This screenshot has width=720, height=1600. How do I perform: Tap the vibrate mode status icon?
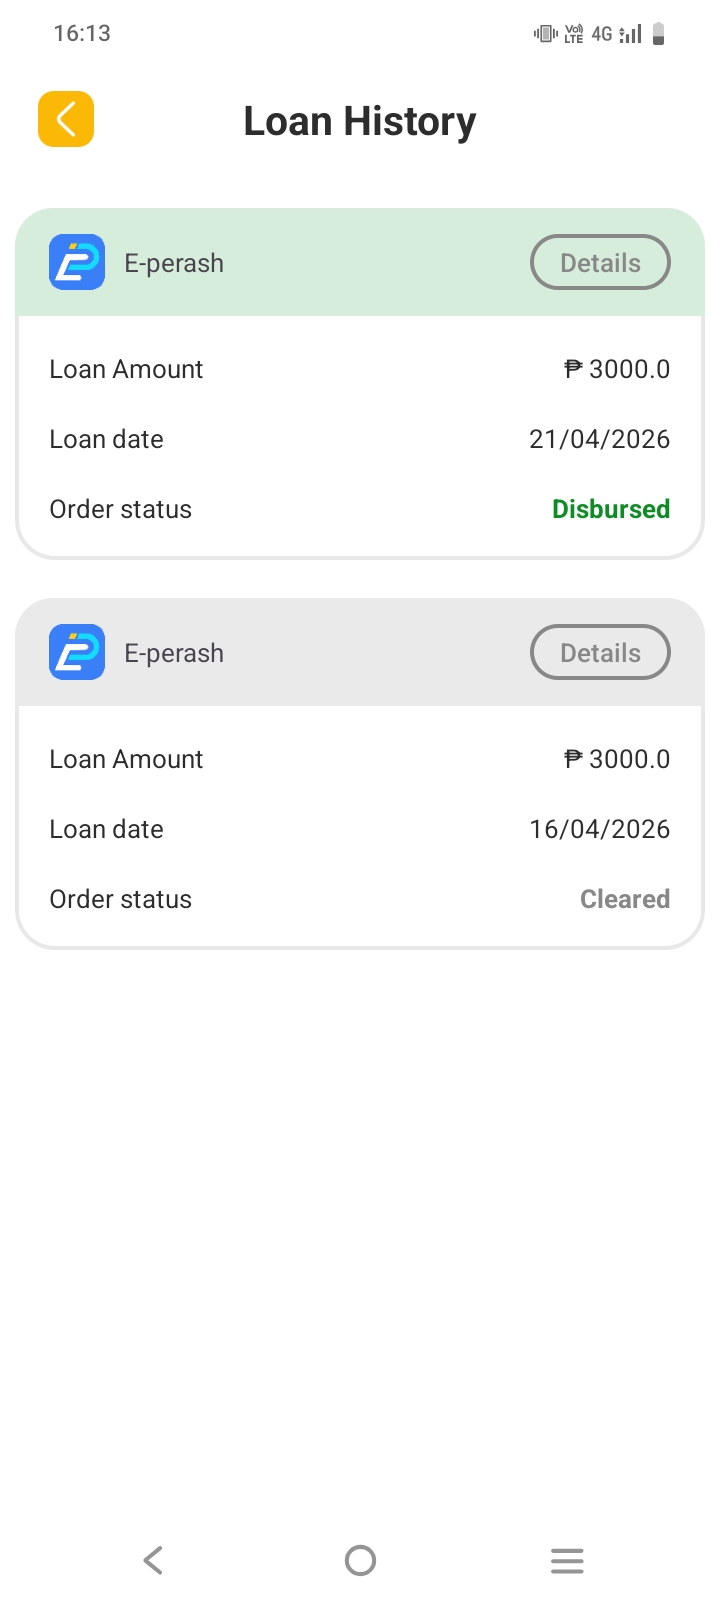(x=545, y=34)
